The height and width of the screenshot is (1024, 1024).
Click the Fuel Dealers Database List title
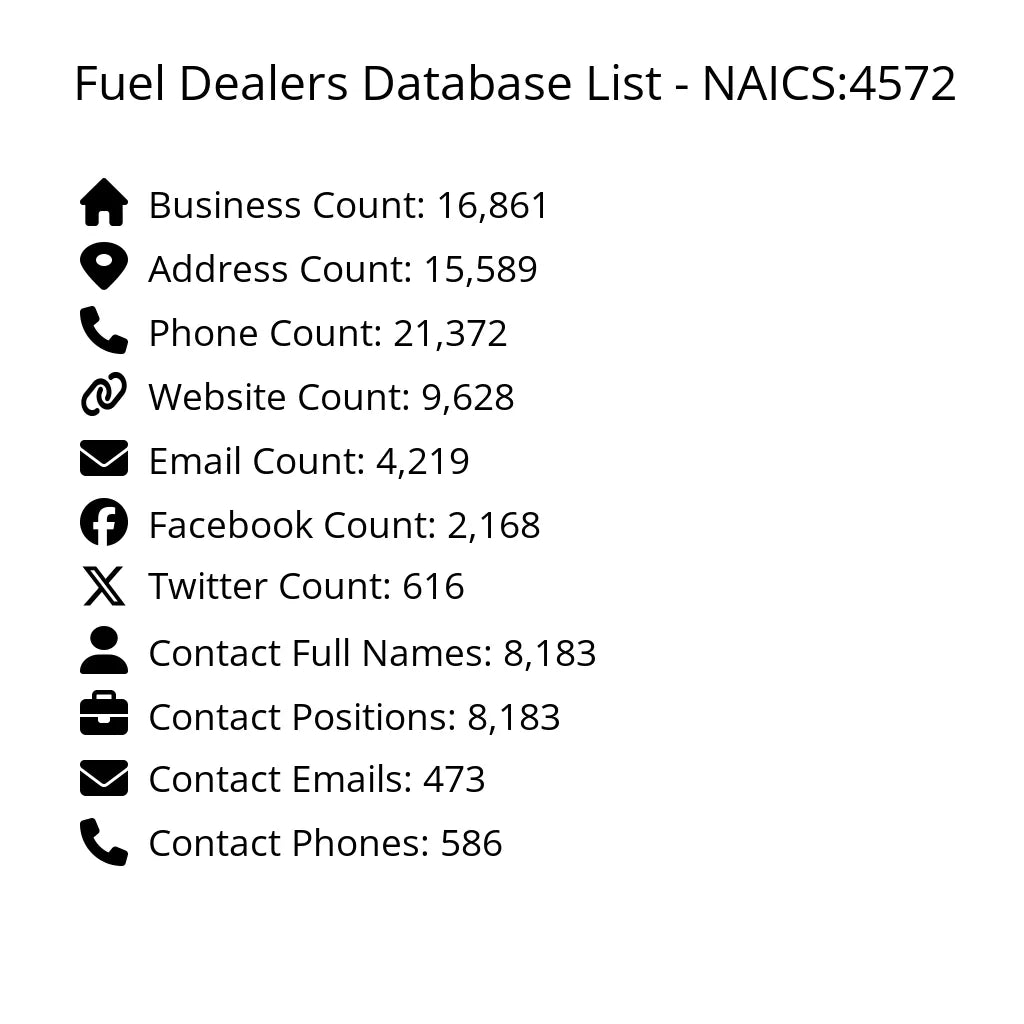click(515, 84)
